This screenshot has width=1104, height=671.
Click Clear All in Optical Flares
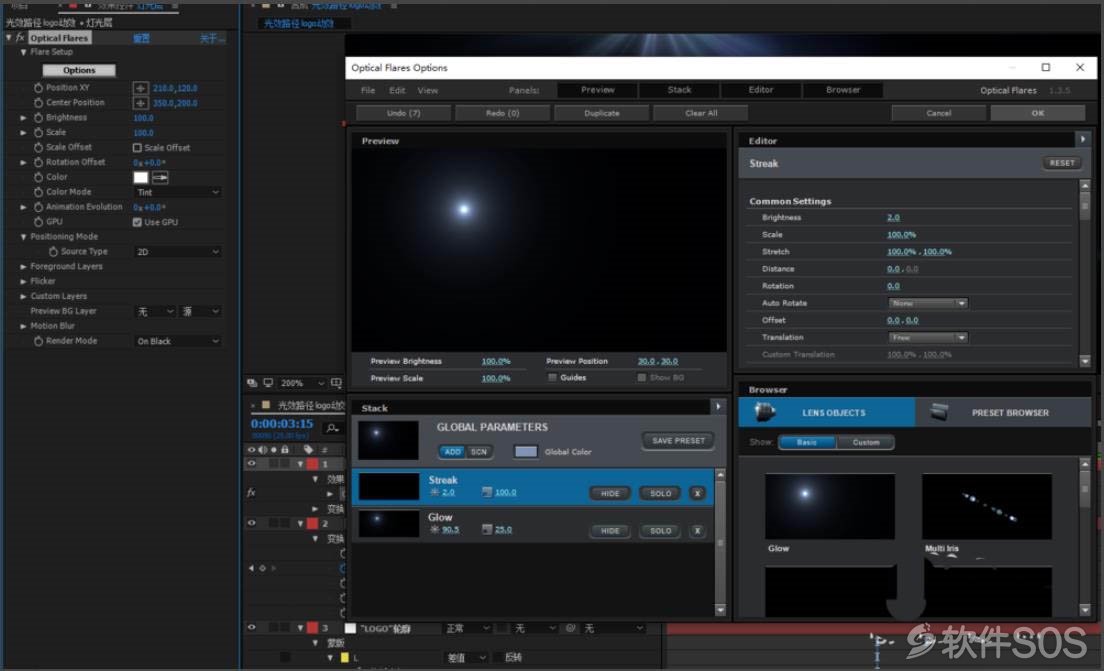(701, 113)
